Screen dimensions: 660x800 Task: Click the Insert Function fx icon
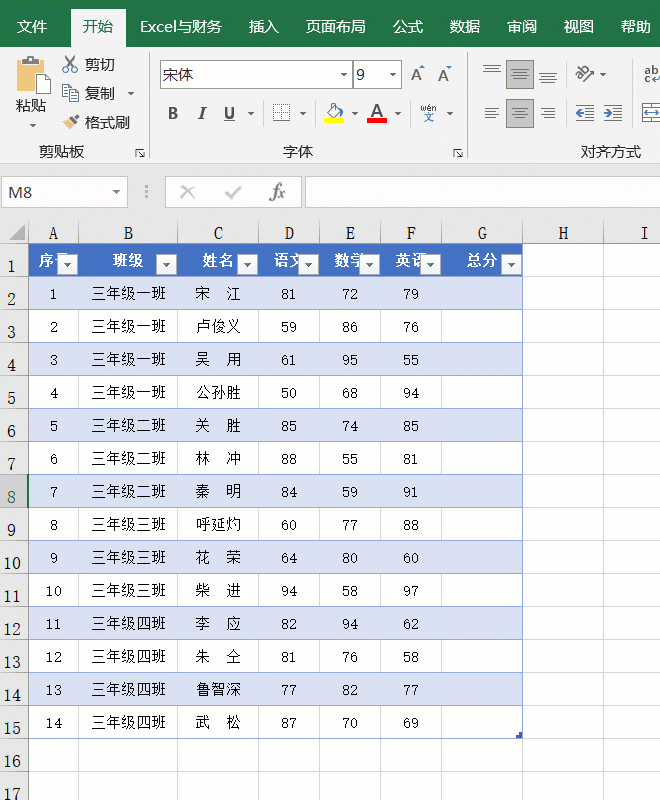(x=278, y=192)
